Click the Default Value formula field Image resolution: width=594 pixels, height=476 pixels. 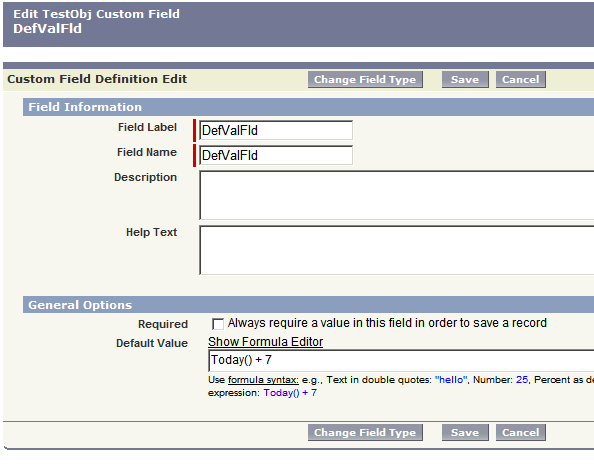[401, 361]
